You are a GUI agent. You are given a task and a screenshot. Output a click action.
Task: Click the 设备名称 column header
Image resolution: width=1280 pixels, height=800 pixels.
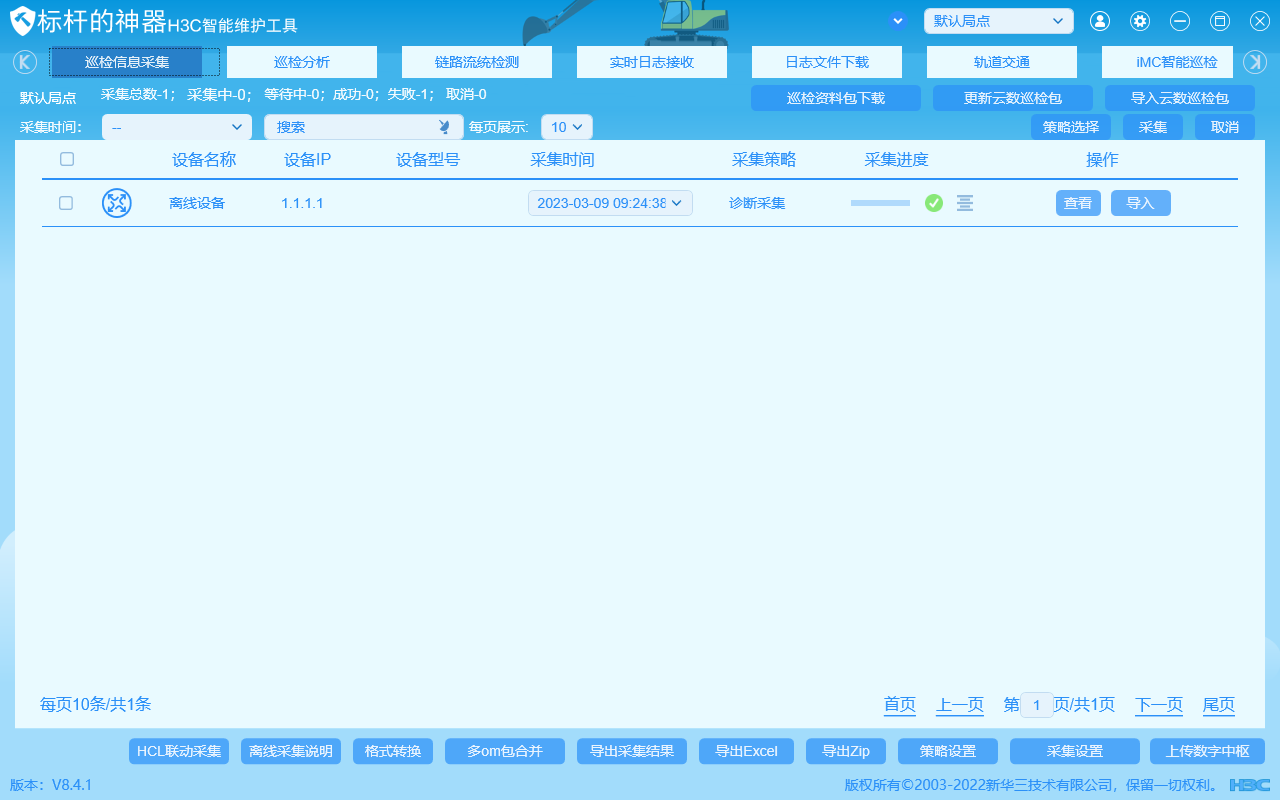(204, 160)
